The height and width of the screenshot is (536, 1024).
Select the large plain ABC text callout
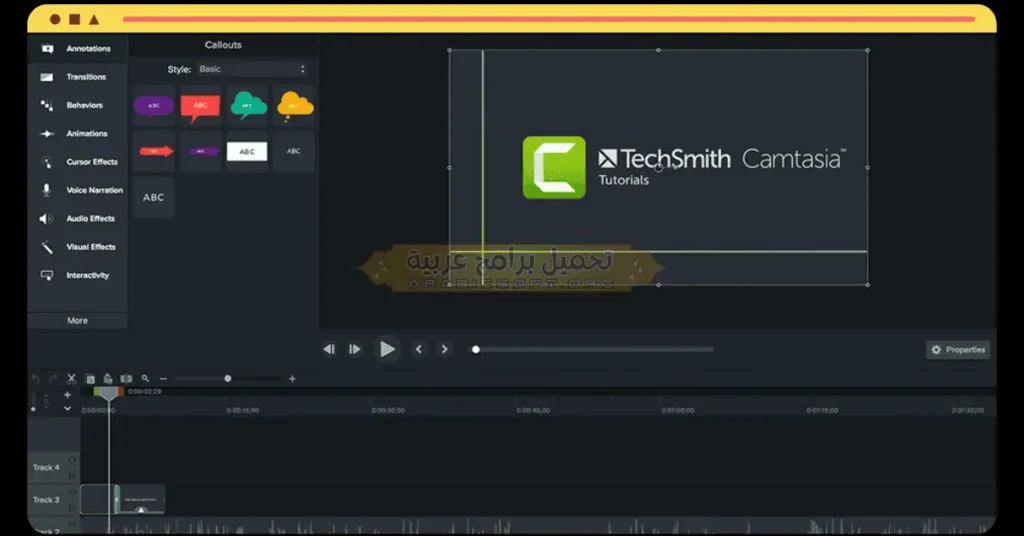[154, 197]
